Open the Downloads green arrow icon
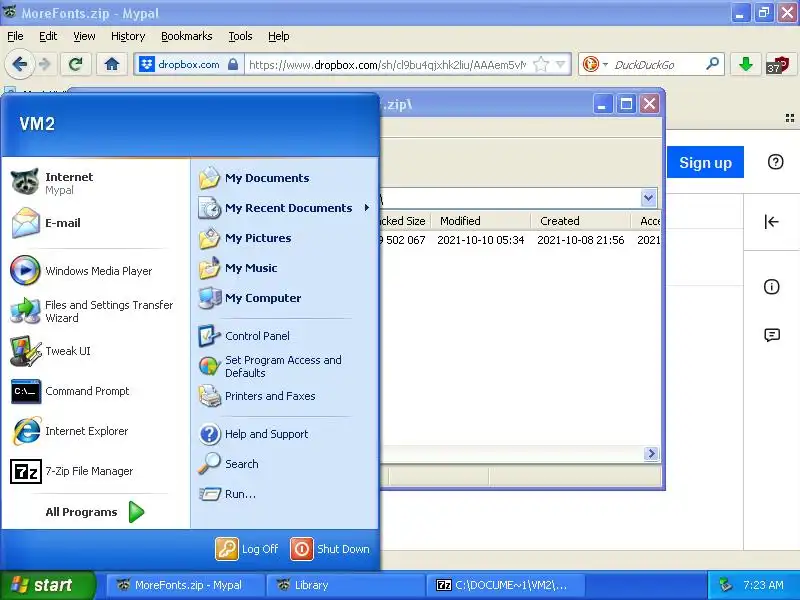The image size is (800, 600). tap(745, 64)
